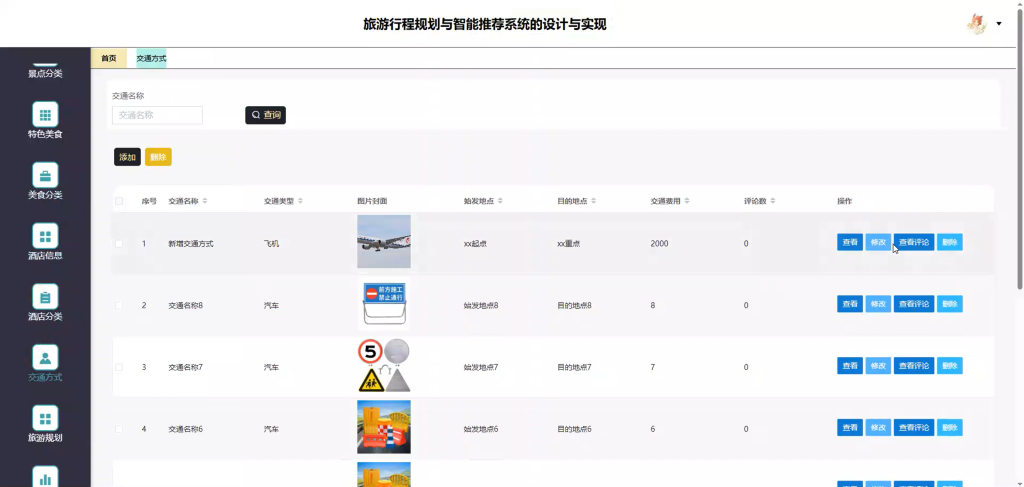Click 删除 for 交通名称6 row
Viewport: 1024px width, 487px height.
click(x=950, y=428)
